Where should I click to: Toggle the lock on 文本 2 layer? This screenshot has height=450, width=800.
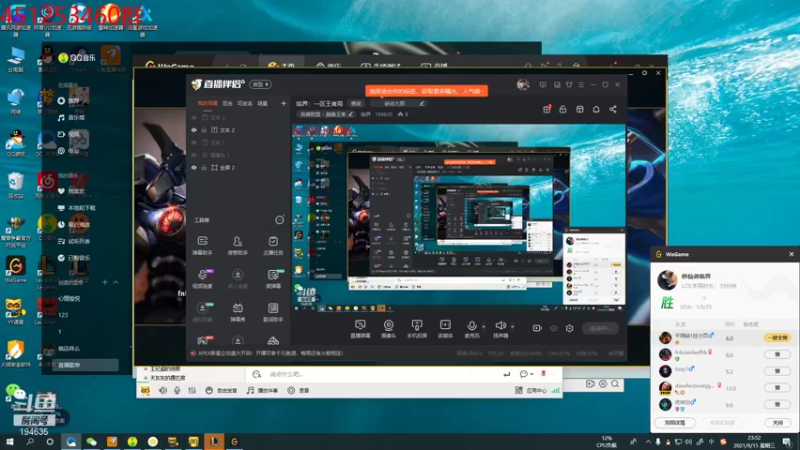(204, 130)
